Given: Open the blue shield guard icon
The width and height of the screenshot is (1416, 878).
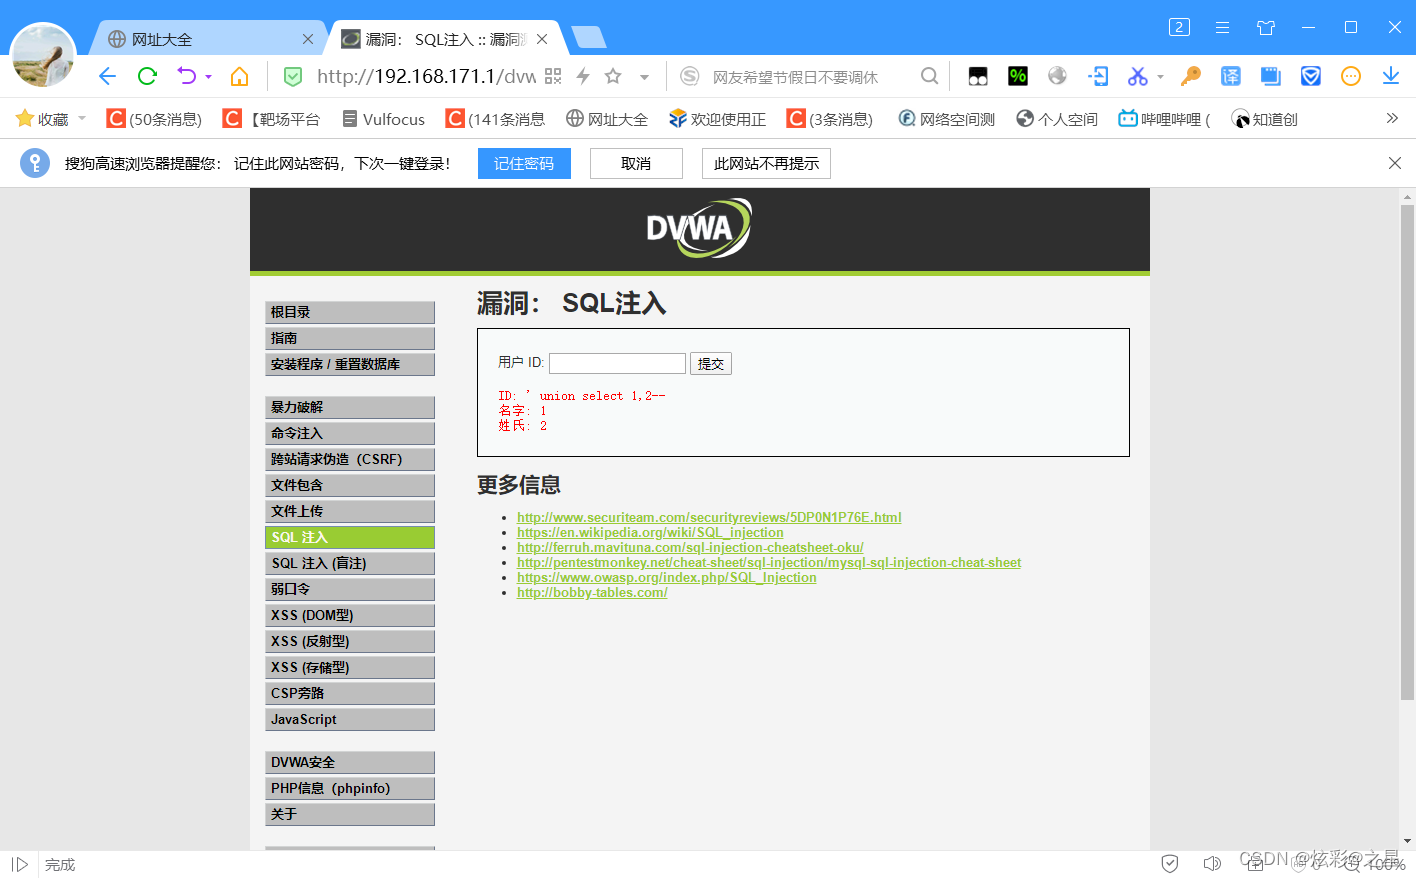Looking at the screenshot, I should pos(1311,76).
